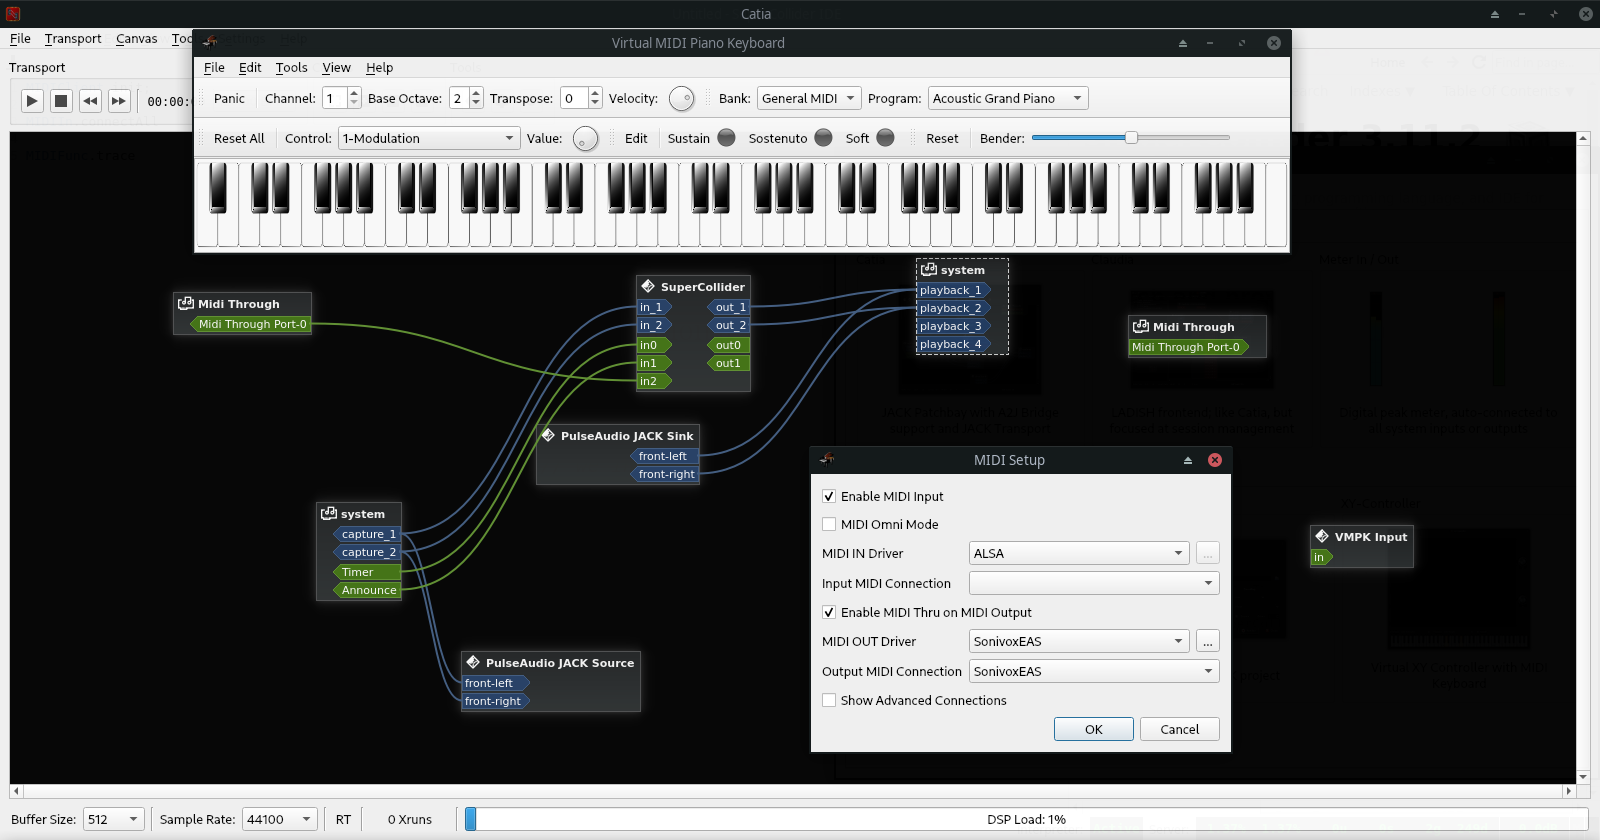Image resolution: width=1600 pixels, height=840 pixels.
Task: Check Show Advanced Connections
Action: [829, 700]
